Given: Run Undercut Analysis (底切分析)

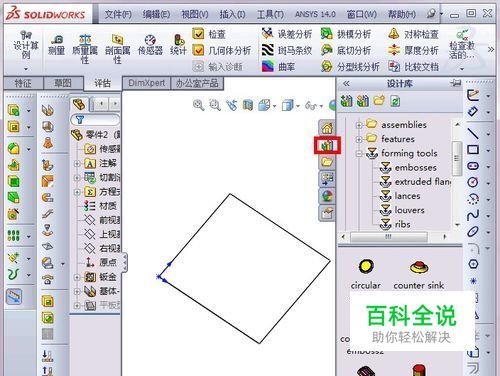Looking at the screenshot, I should (345, 50).
